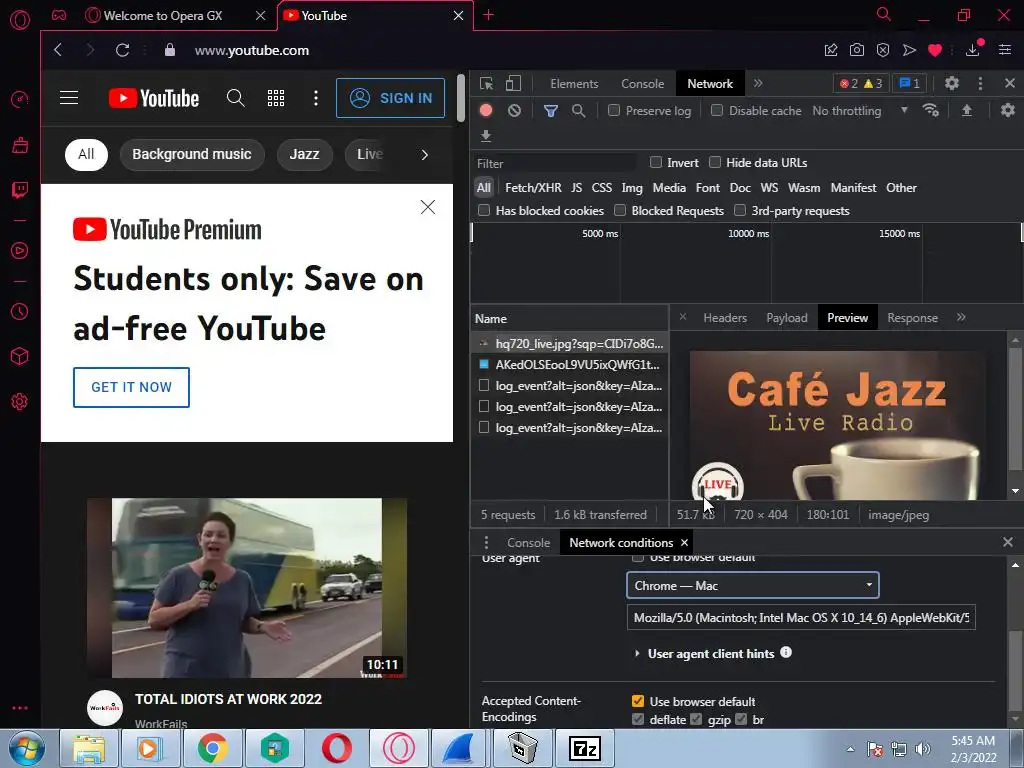Select Background music chip
The image size is (1024, 768).
(192, 155)
